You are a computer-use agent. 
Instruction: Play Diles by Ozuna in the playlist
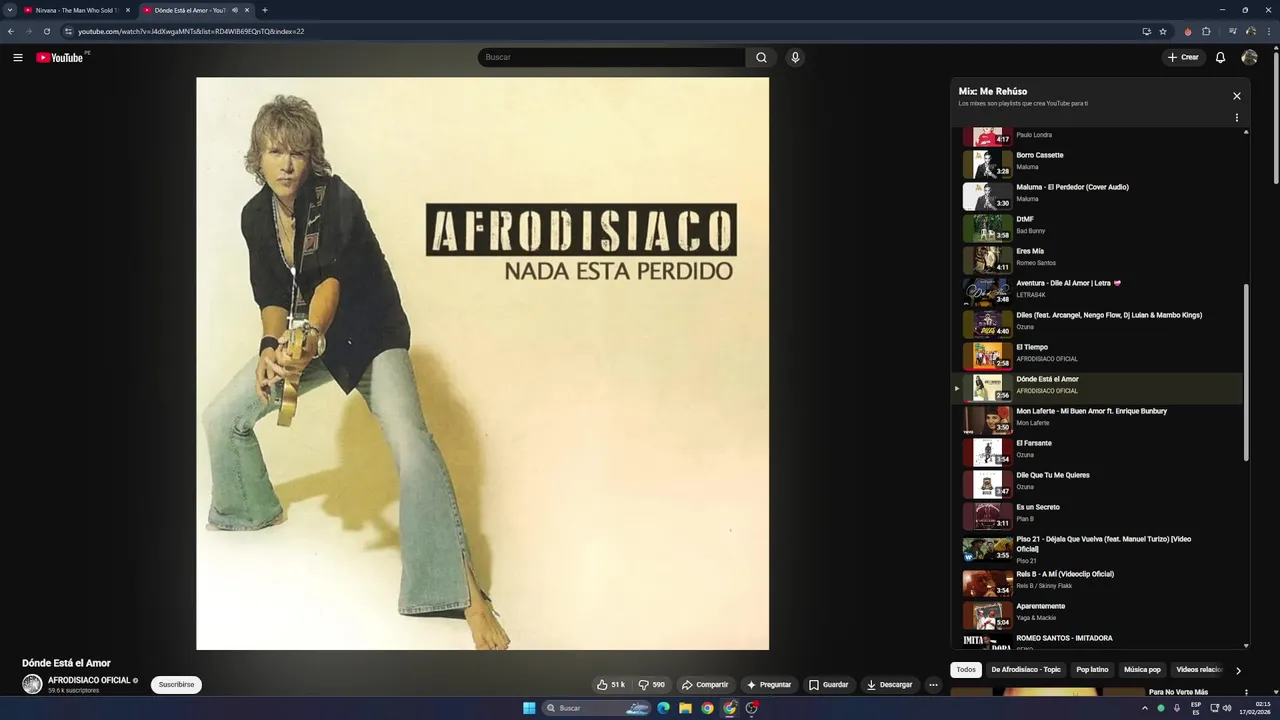point(1097,323)
